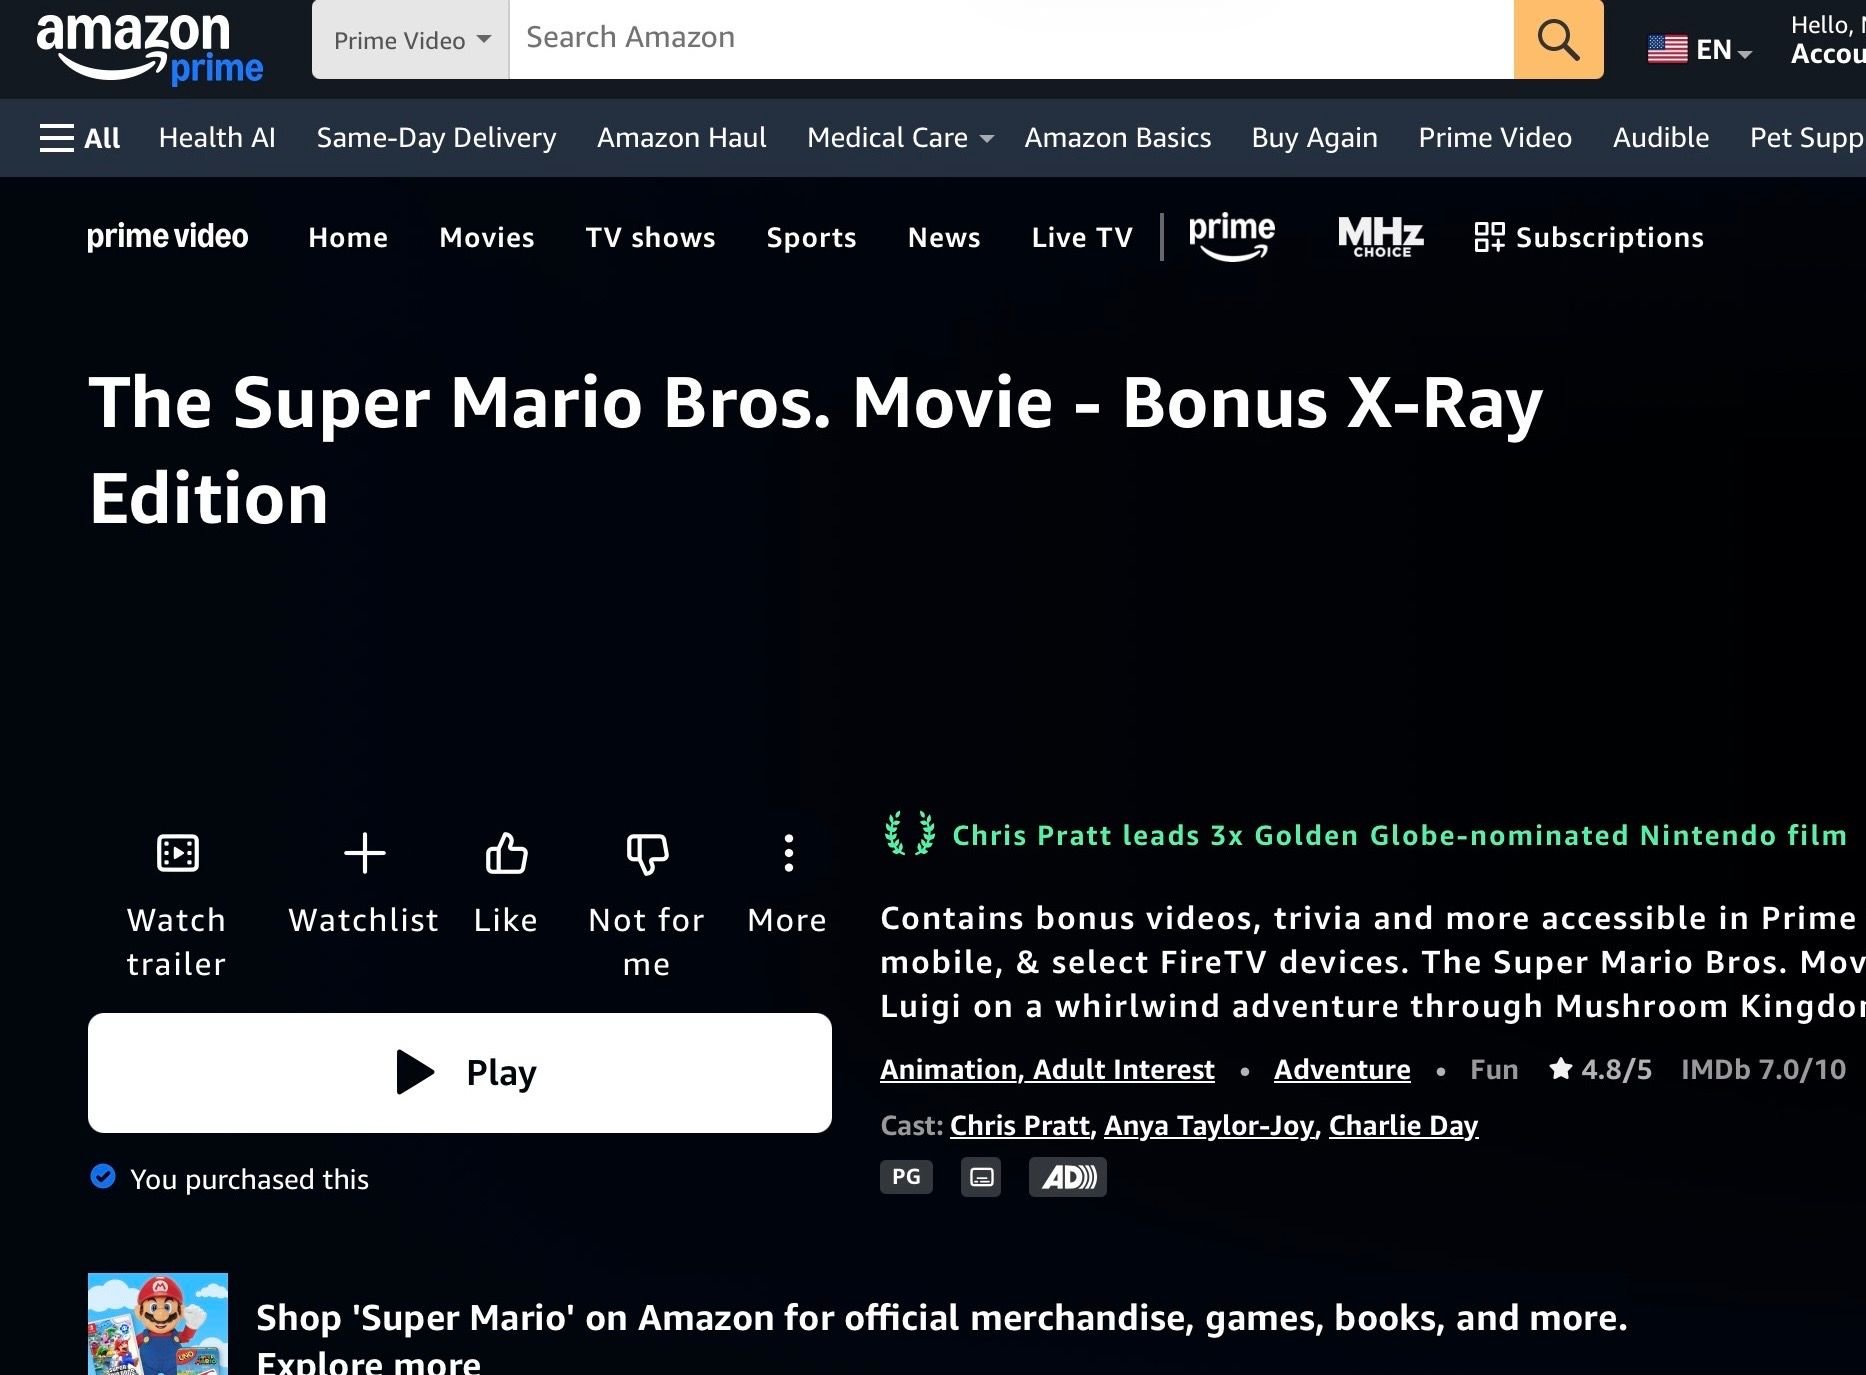Switch to the Live TV tab
Screen dimensions: 1866x1375
(1082, 237)
